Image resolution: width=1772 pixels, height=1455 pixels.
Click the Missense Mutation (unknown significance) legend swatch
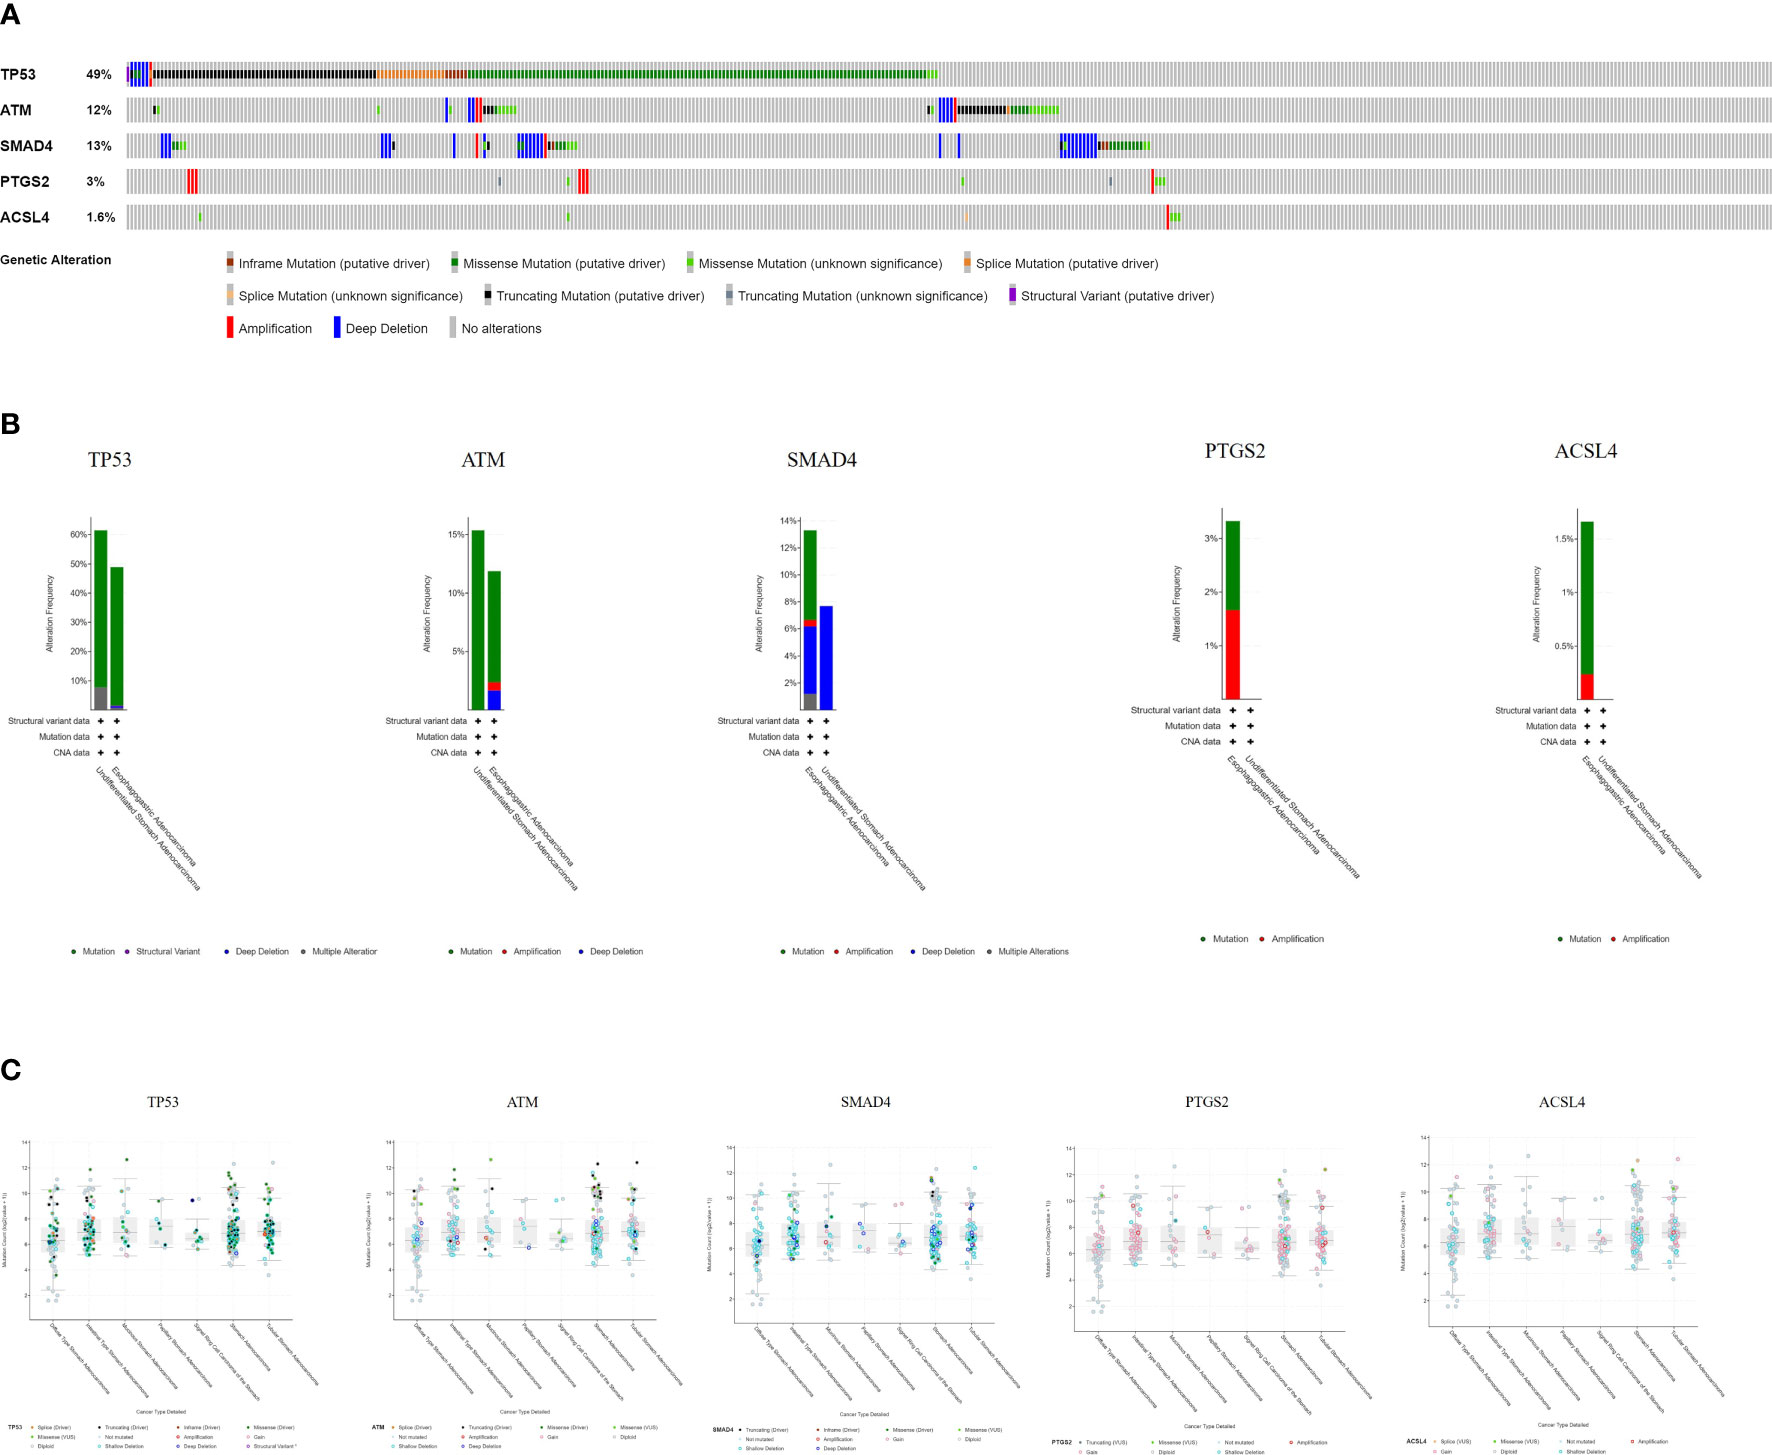click(x=690, y=263)
